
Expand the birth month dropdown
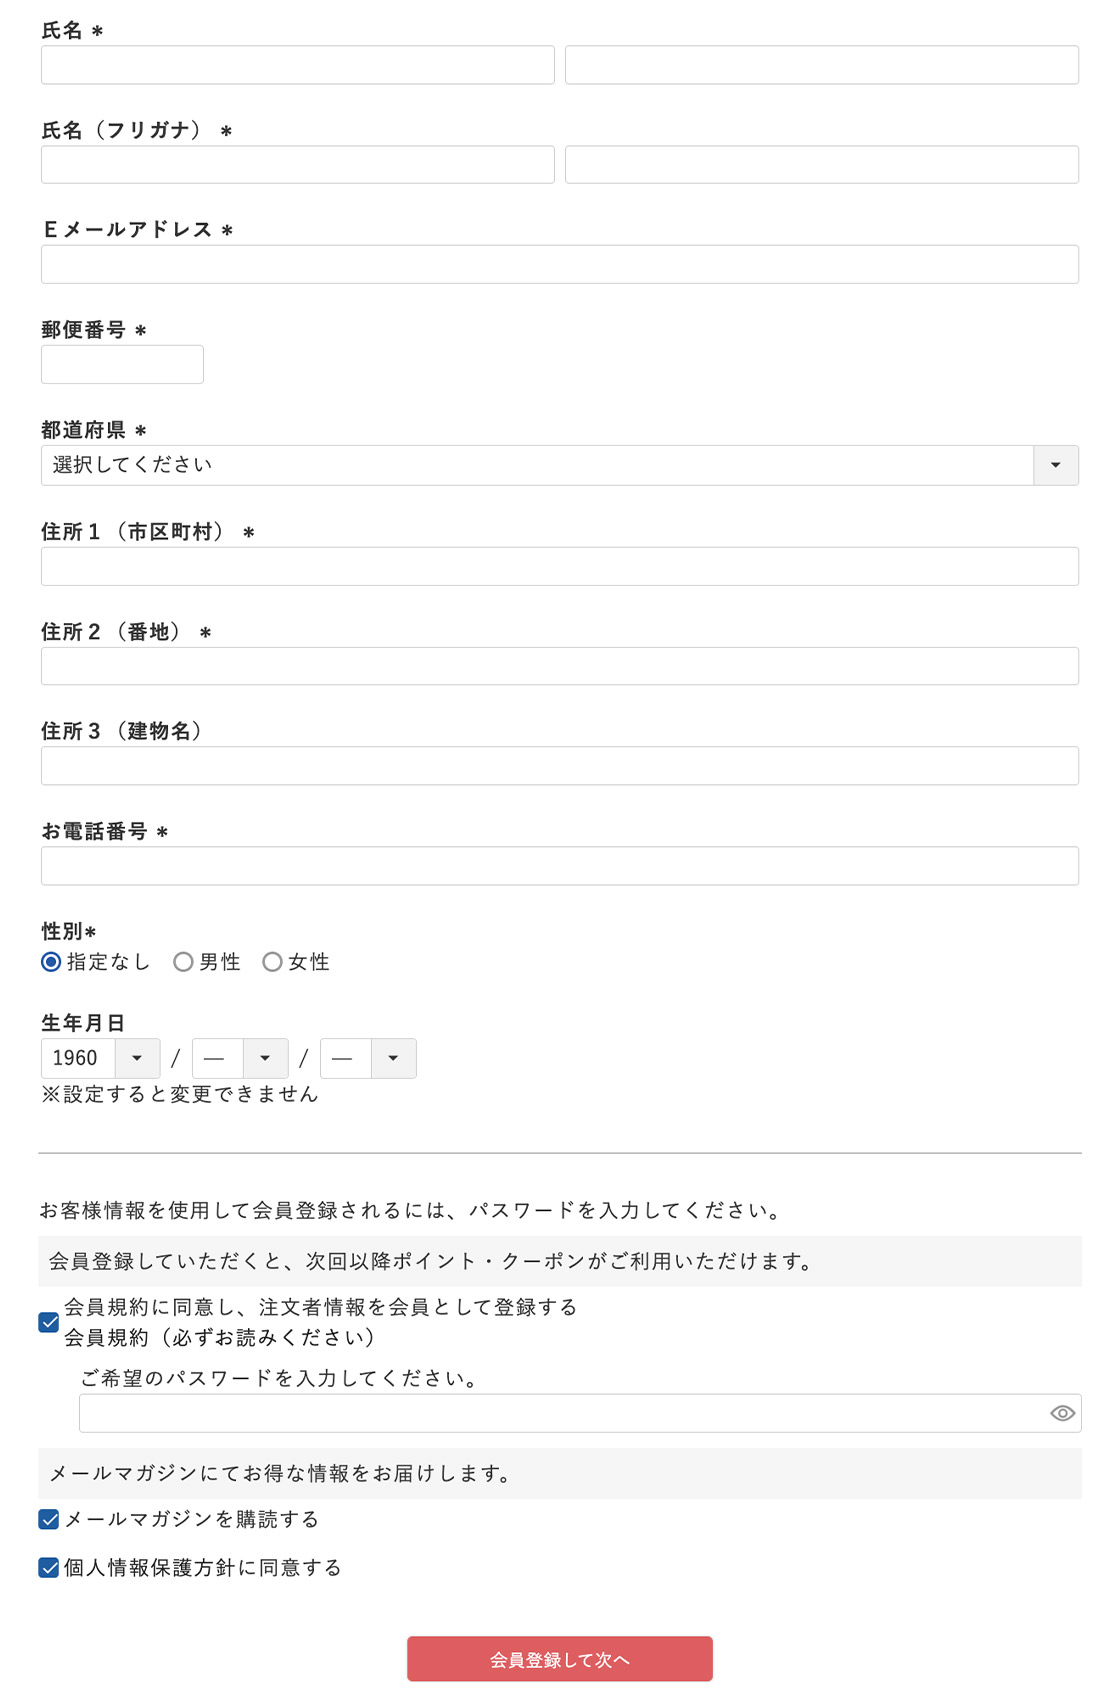[240, 1058]
